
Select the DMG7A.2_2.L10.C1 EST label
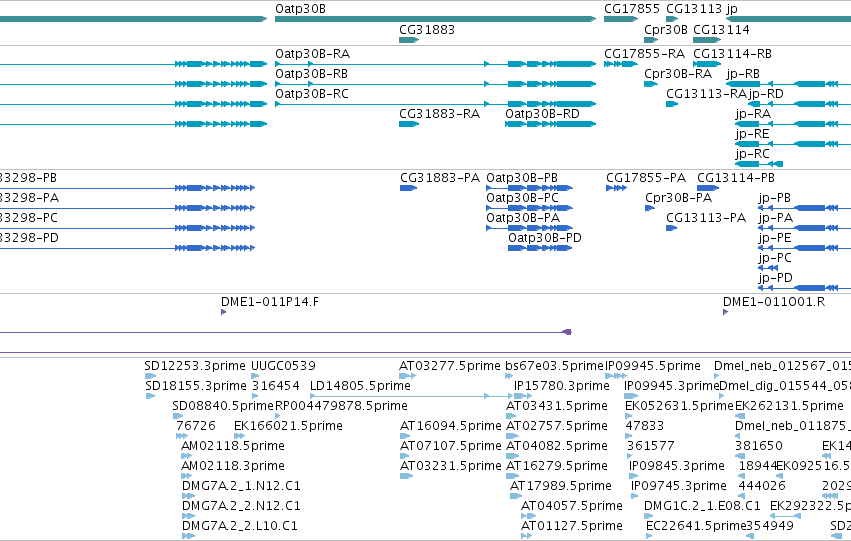click(x=240, y=527)
